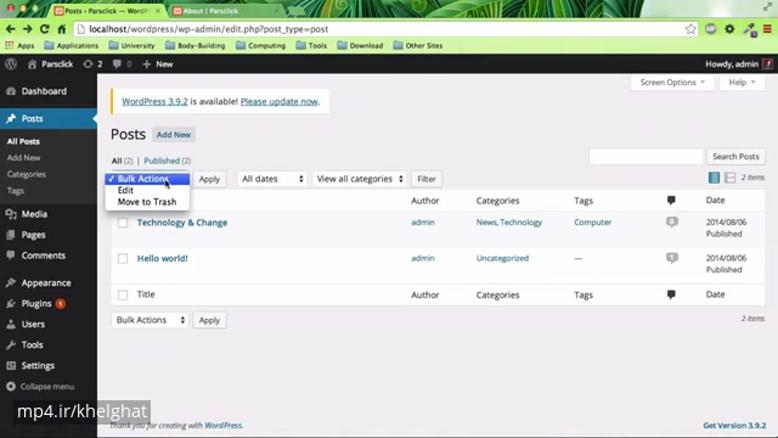Image resolution: width=778 pixels, height=438 pixels.
Task: Open the WordPress 3.9.2 link in notice
Action: [x=155, y=101]
